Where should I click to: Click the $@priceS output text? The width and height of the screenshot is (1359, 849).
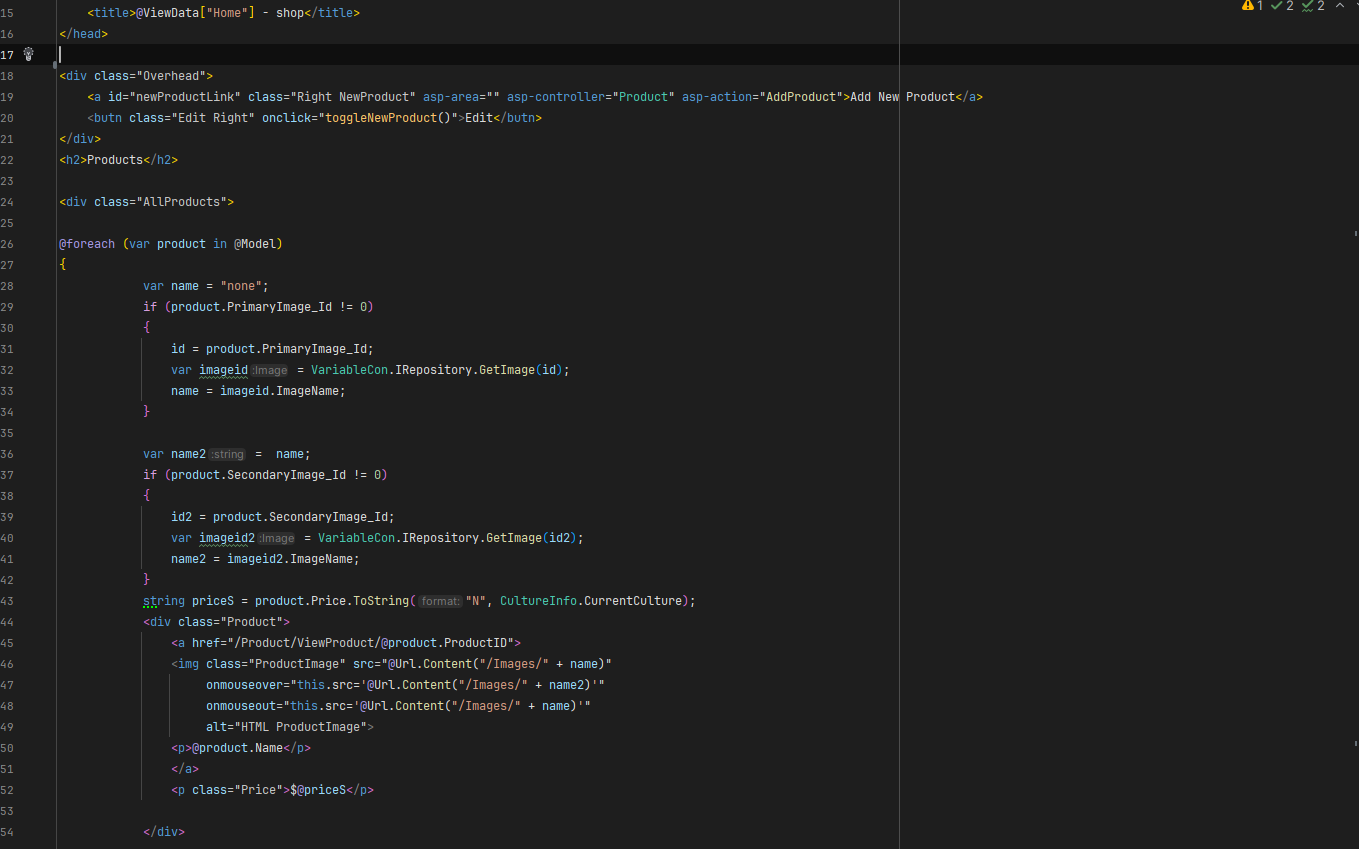pos(318,790)
